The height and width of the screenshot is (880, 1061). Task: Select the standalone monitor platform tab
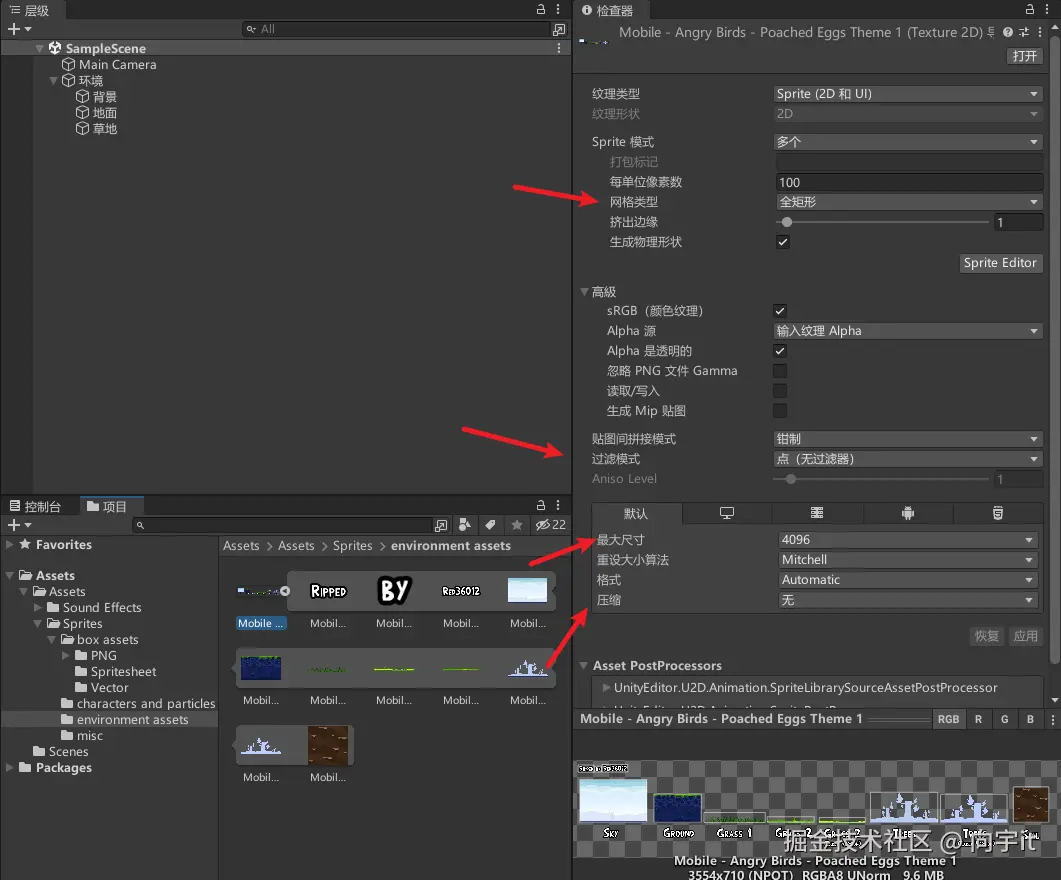(727, 513)
